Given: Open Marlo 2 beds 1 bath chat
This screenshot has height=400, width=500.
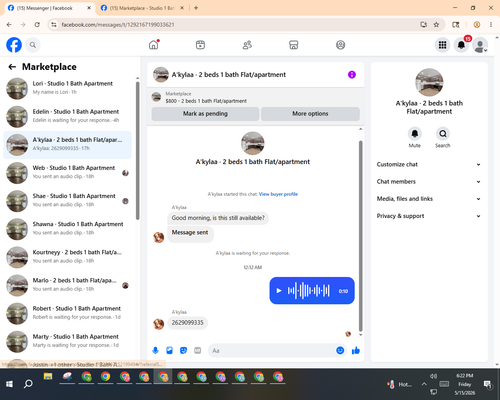Looking at the screenshot, I should (67, 285).
